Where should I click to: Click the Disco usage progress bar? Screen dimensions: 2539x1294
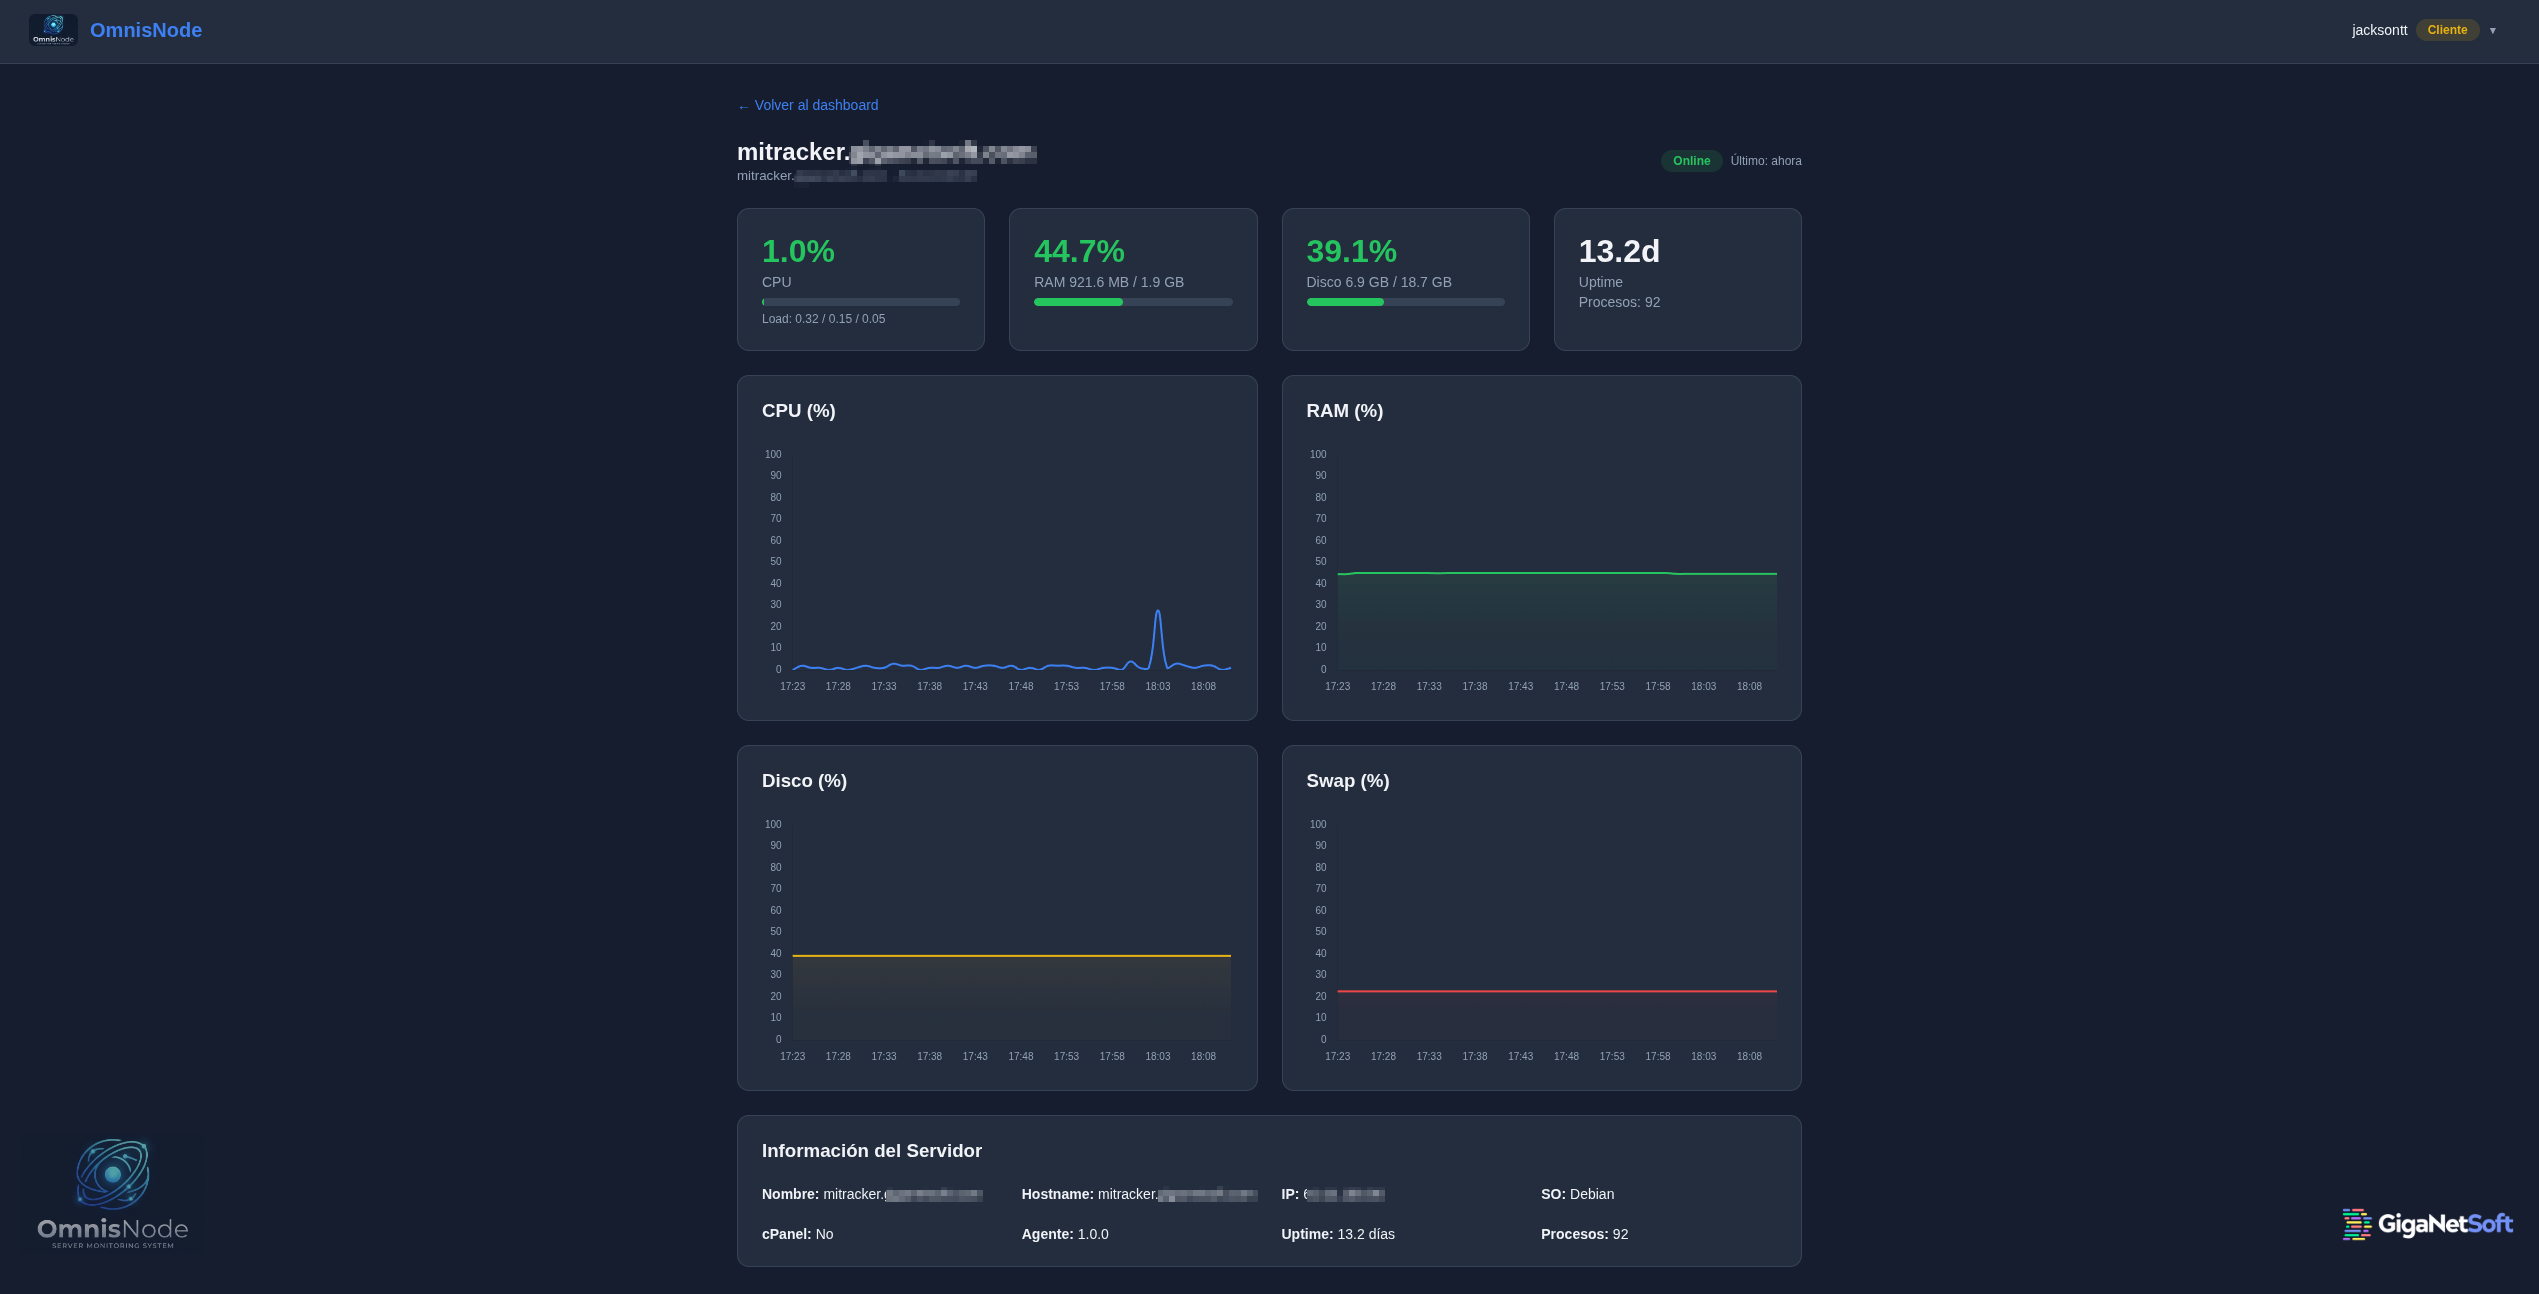(1405, 302)
